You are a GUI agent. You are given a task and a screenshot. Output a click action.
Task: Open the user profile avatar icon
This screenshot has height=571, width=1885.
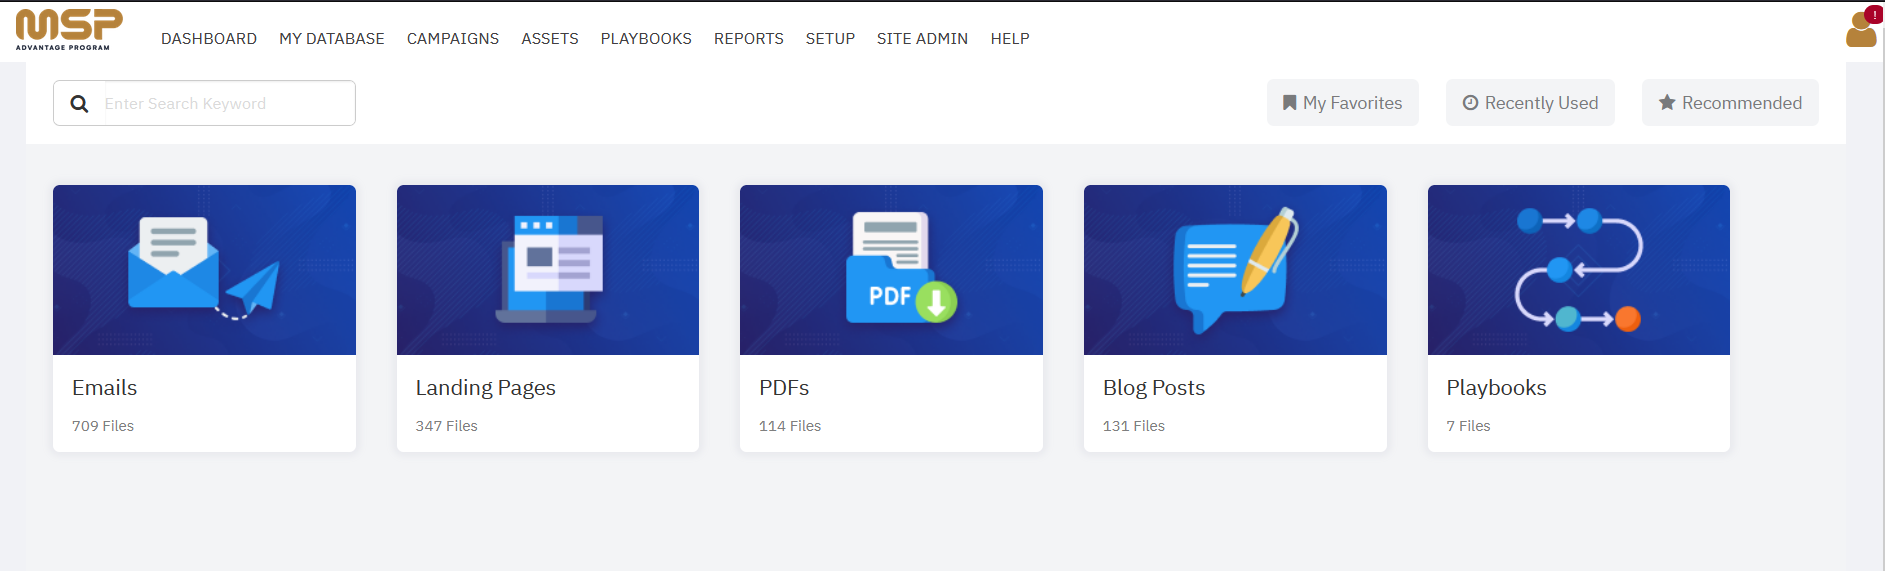click(1860, 31)
